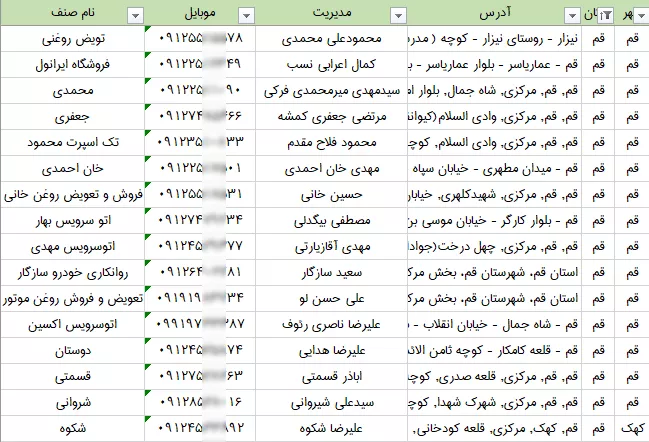
Task: Select manager cell اباذر قسمتی
Action: (331, 377)
